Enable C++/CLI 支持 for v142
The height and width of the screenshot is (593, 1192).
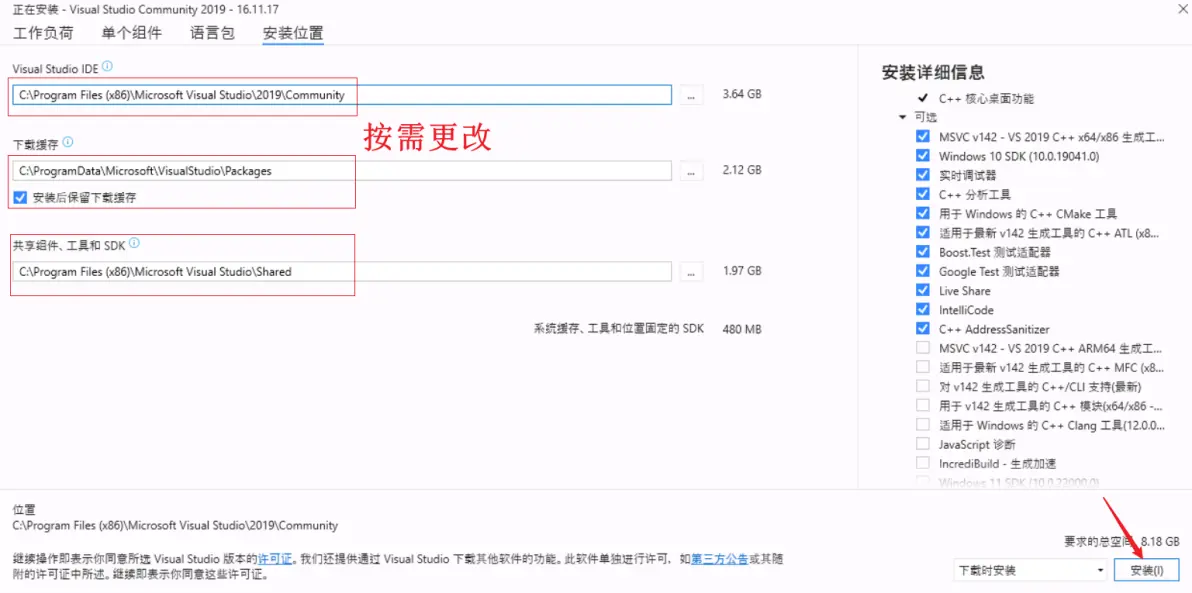click(x=923, y=386)
